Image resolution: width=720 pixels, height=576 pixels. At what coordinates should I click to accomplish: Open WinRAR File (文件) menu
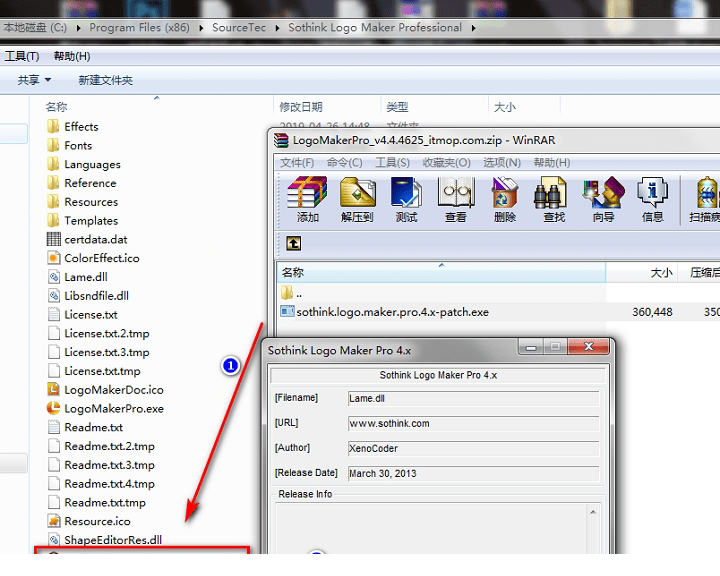coord(297,163)
